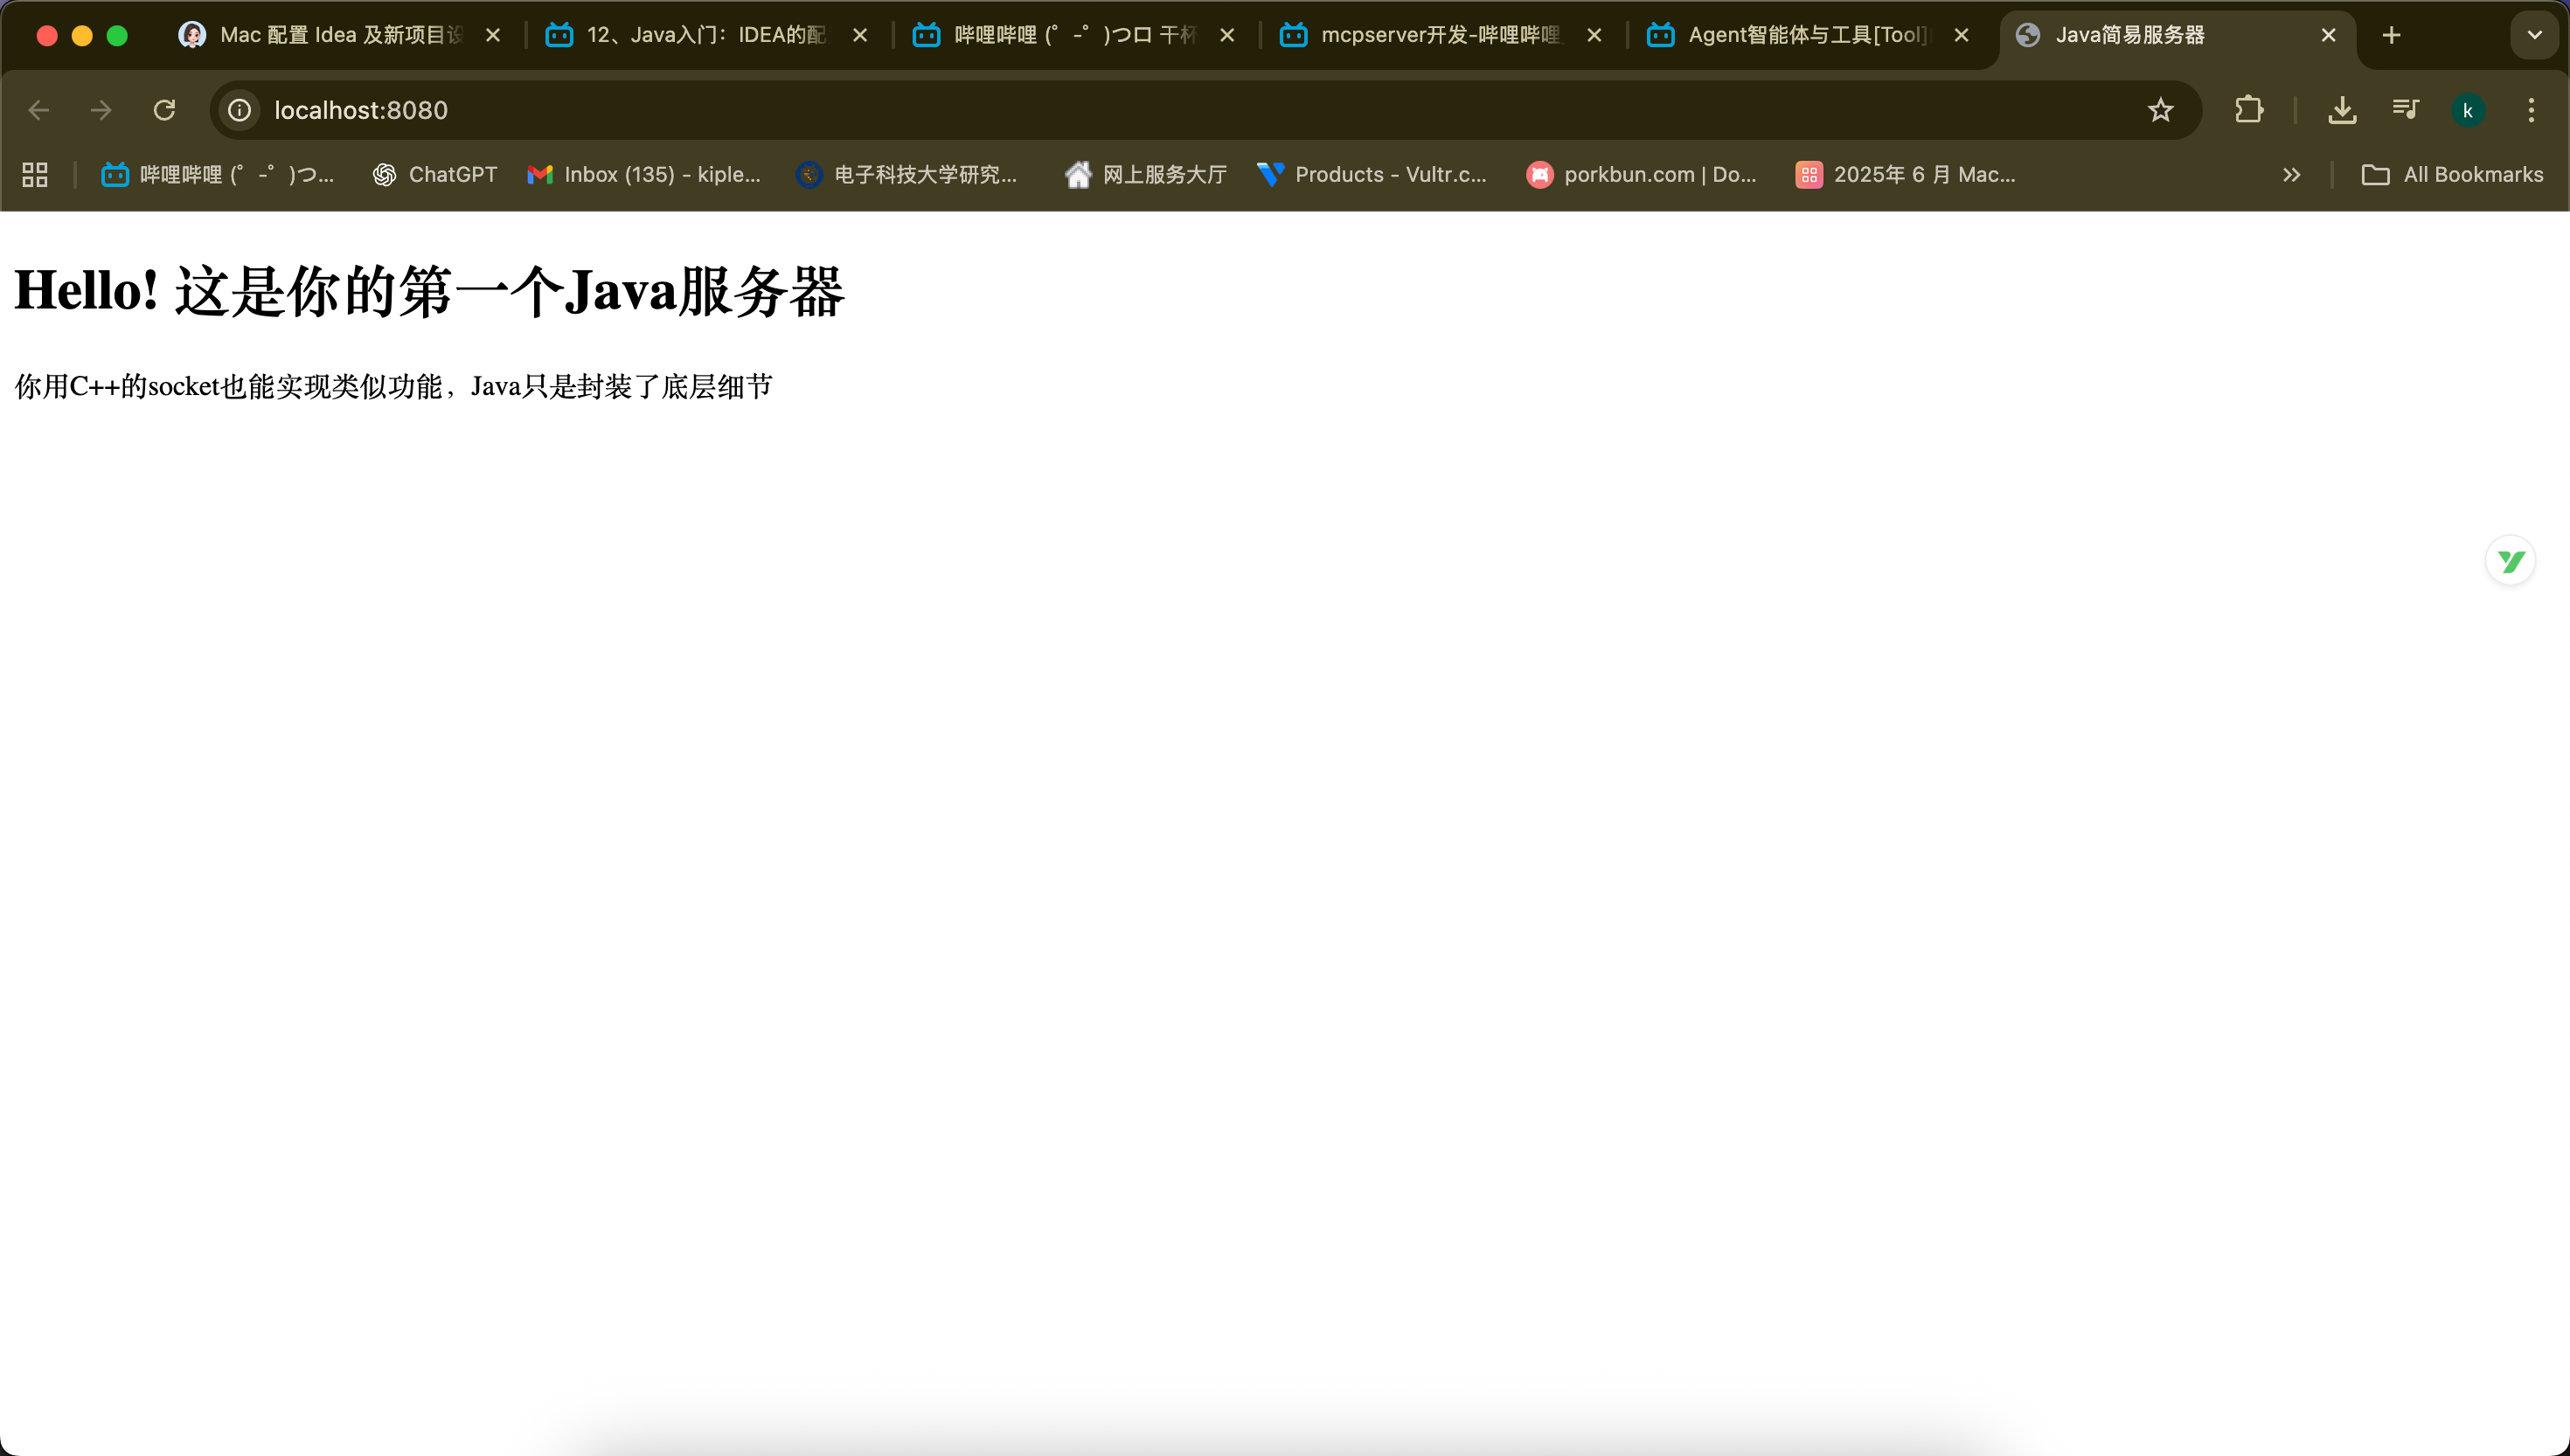Screen dimensions: 2570x1456
Task: View site information icon
Action: pyautogui.click(x=240, y=110)
